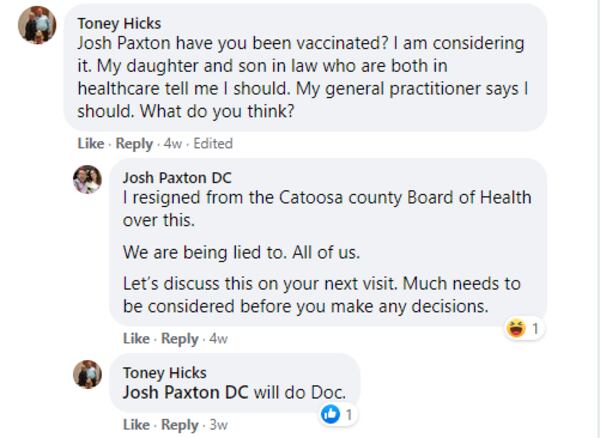600x438 pixels.
Task: Click the reaction count beside the laughing emoji
Action: pyautogui.click(x=535, y=328)
